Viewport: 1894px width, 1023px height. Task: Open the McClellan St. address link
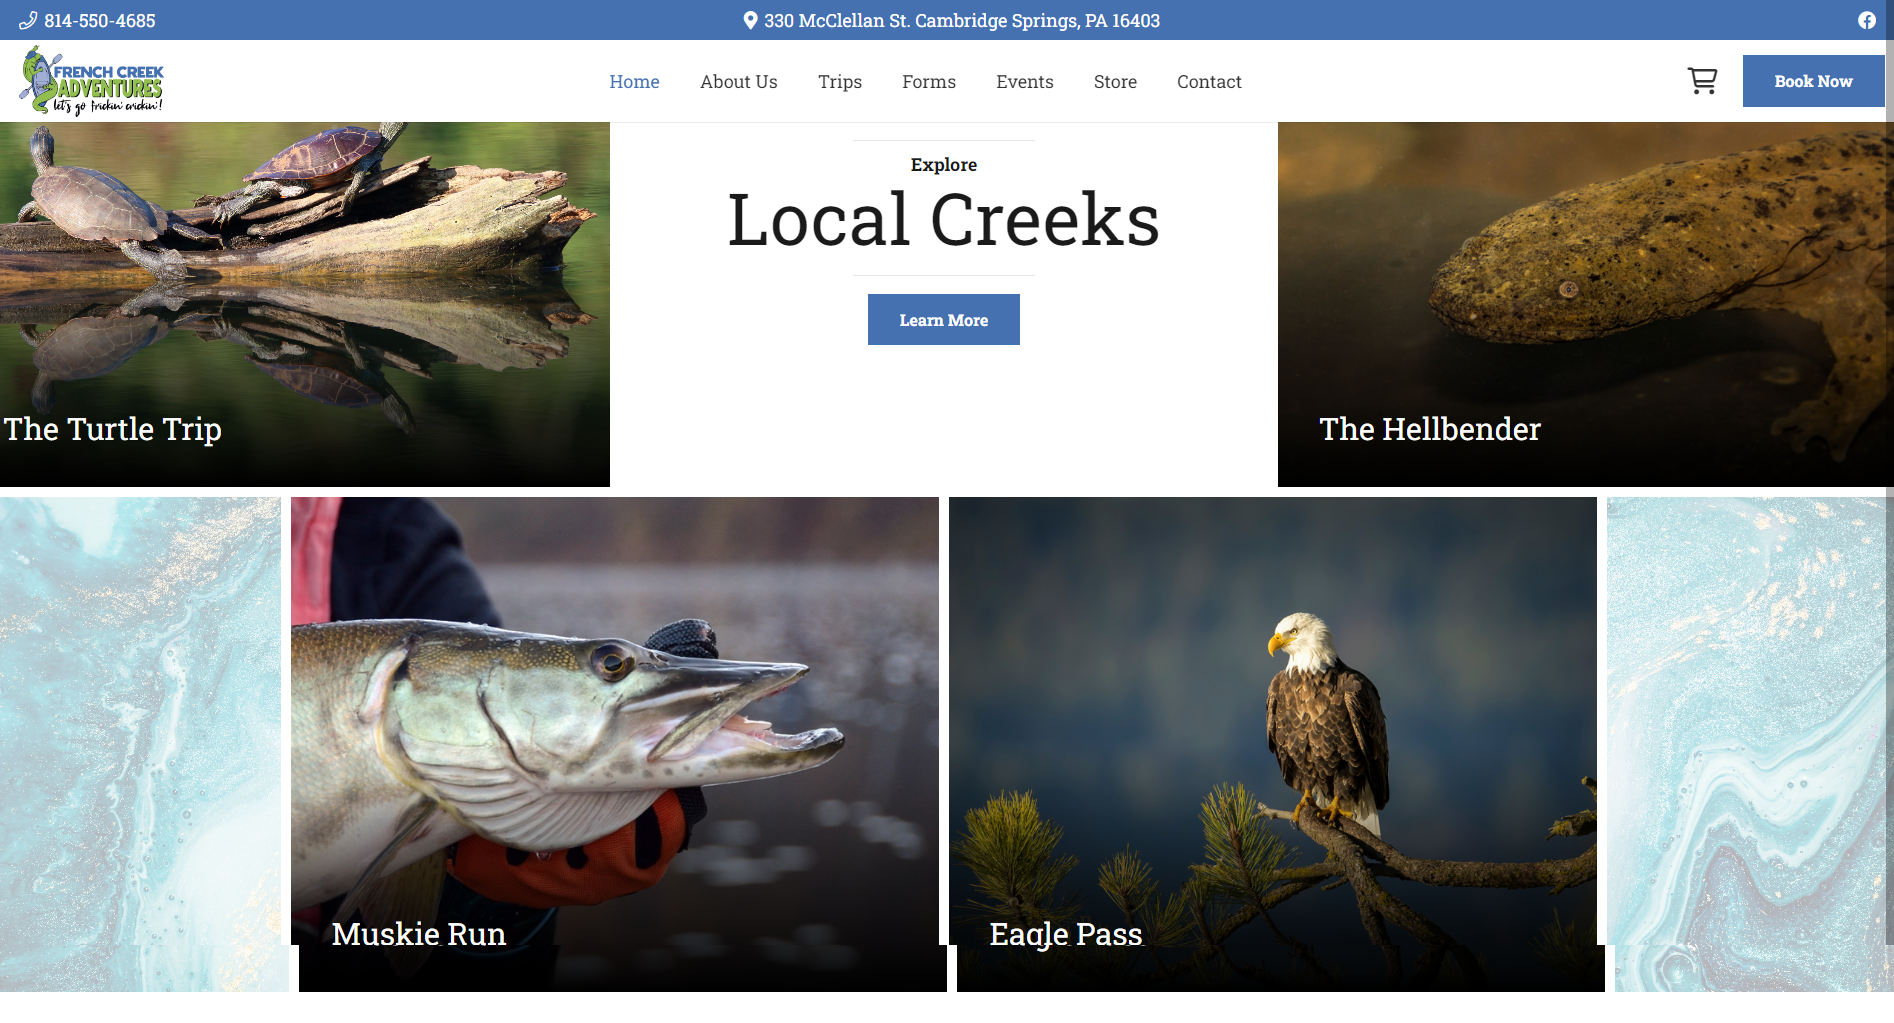[961, 20]
